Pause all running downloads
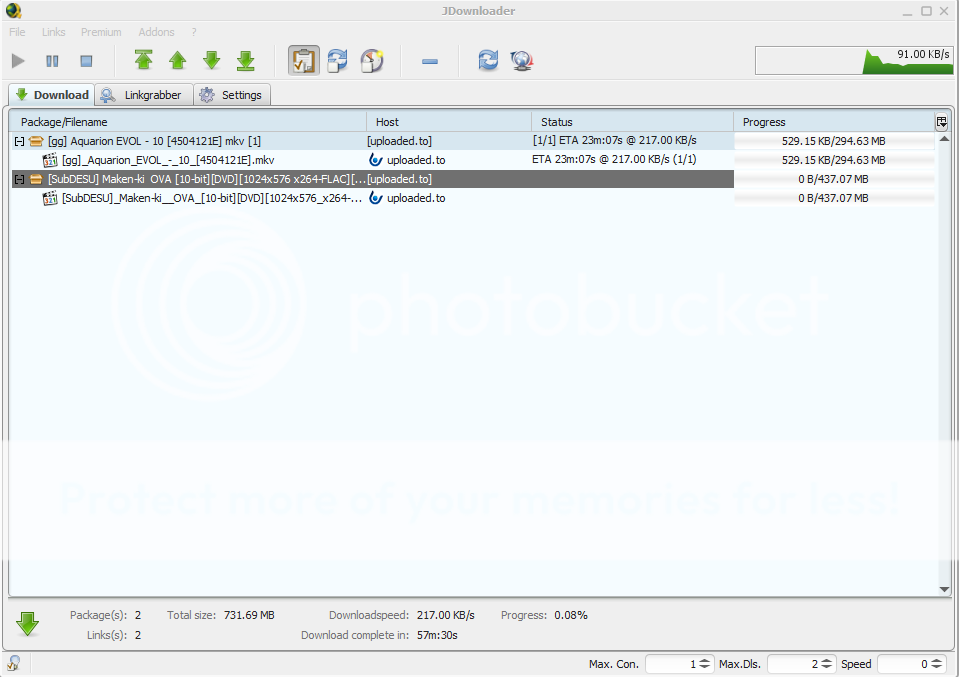This screenshot has height=677, width=959. pos(52,61)
